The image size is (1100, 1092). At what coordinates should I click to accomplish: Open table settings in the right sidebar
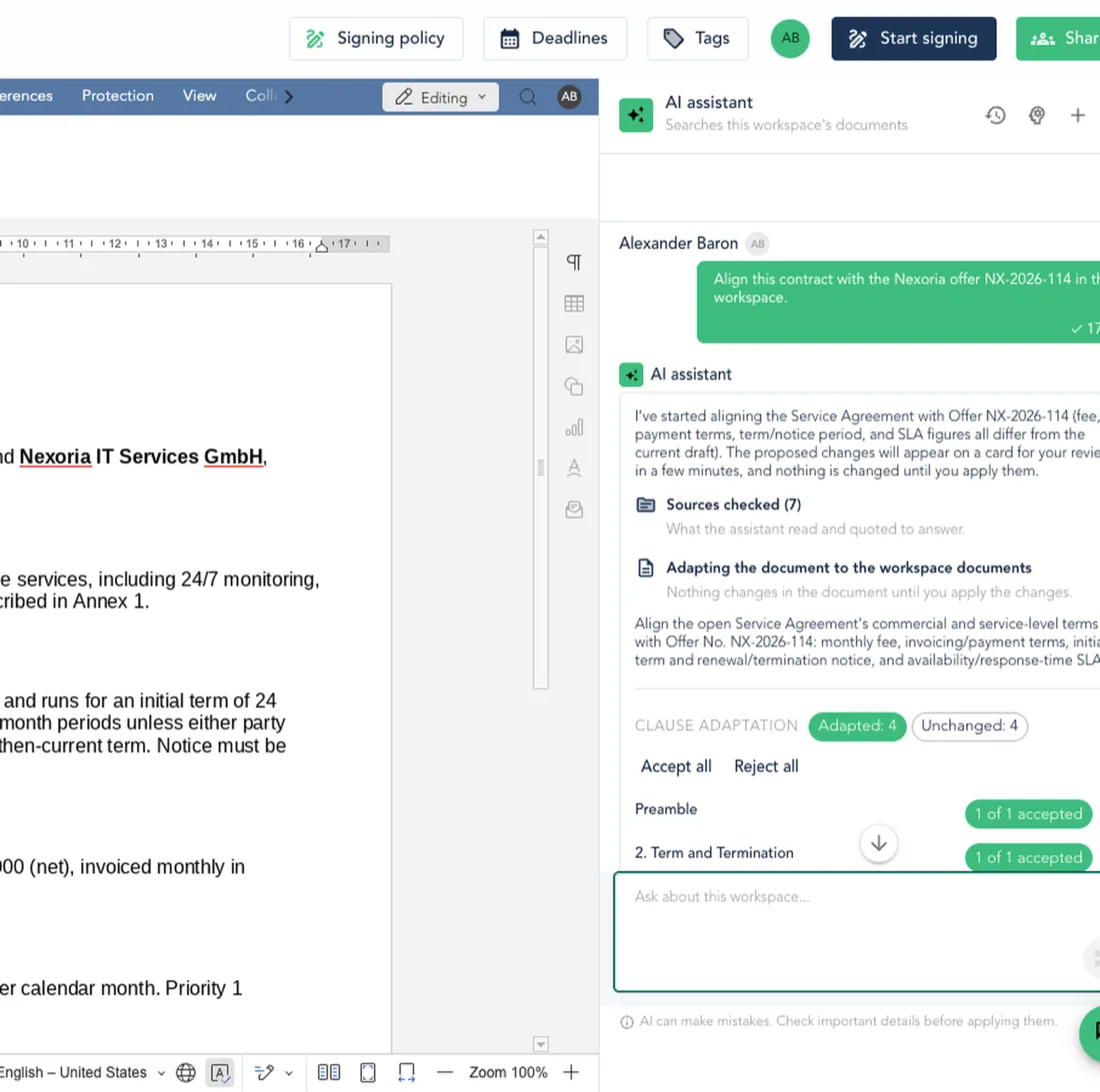tap(574, 304)
